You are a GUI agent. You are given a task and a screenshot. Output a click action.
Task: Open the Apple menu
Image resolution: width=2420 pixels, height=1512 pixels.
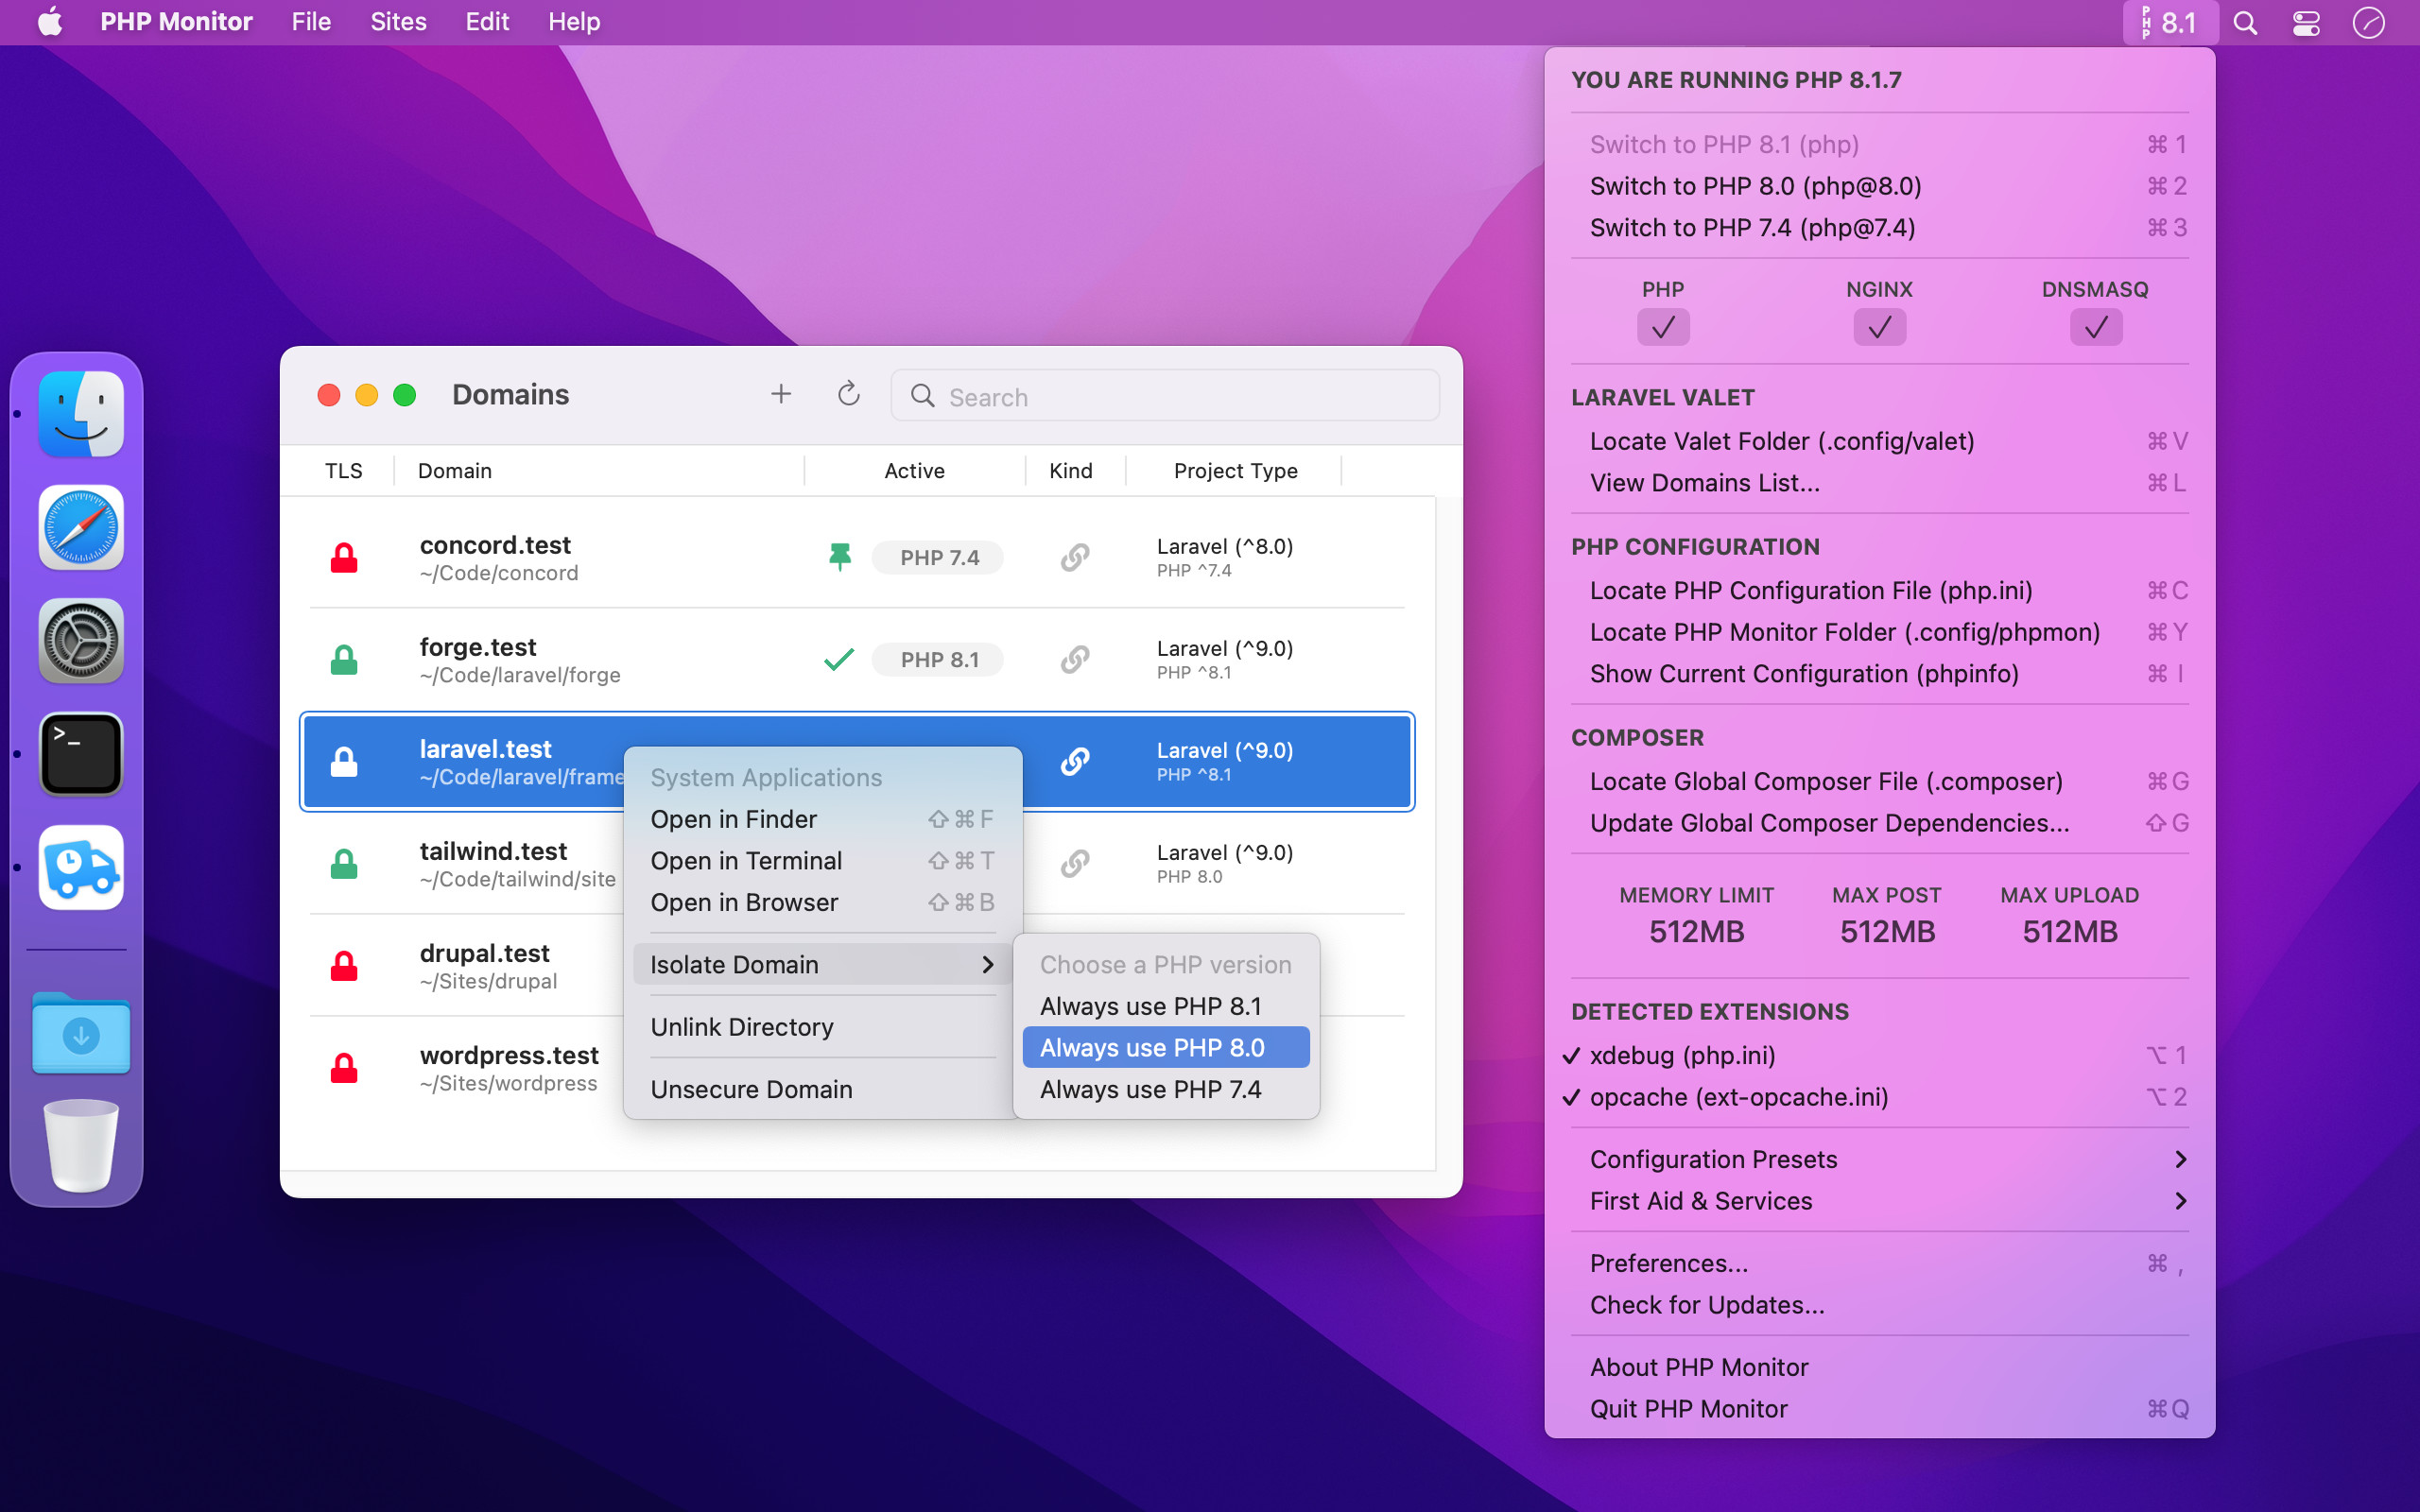50,21
